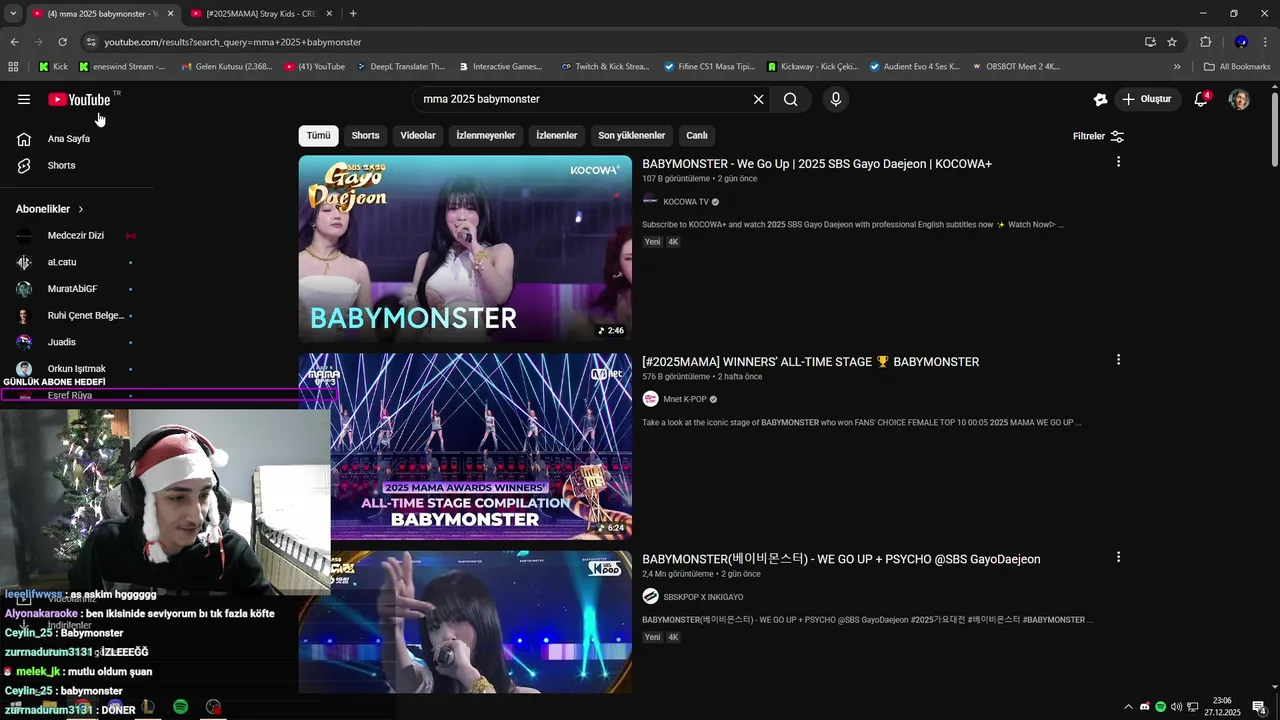Open the WINNERS' ALL-TIME STAGE video title
Viewport: 1280px width, 720px height.
(x=810, y=362)
